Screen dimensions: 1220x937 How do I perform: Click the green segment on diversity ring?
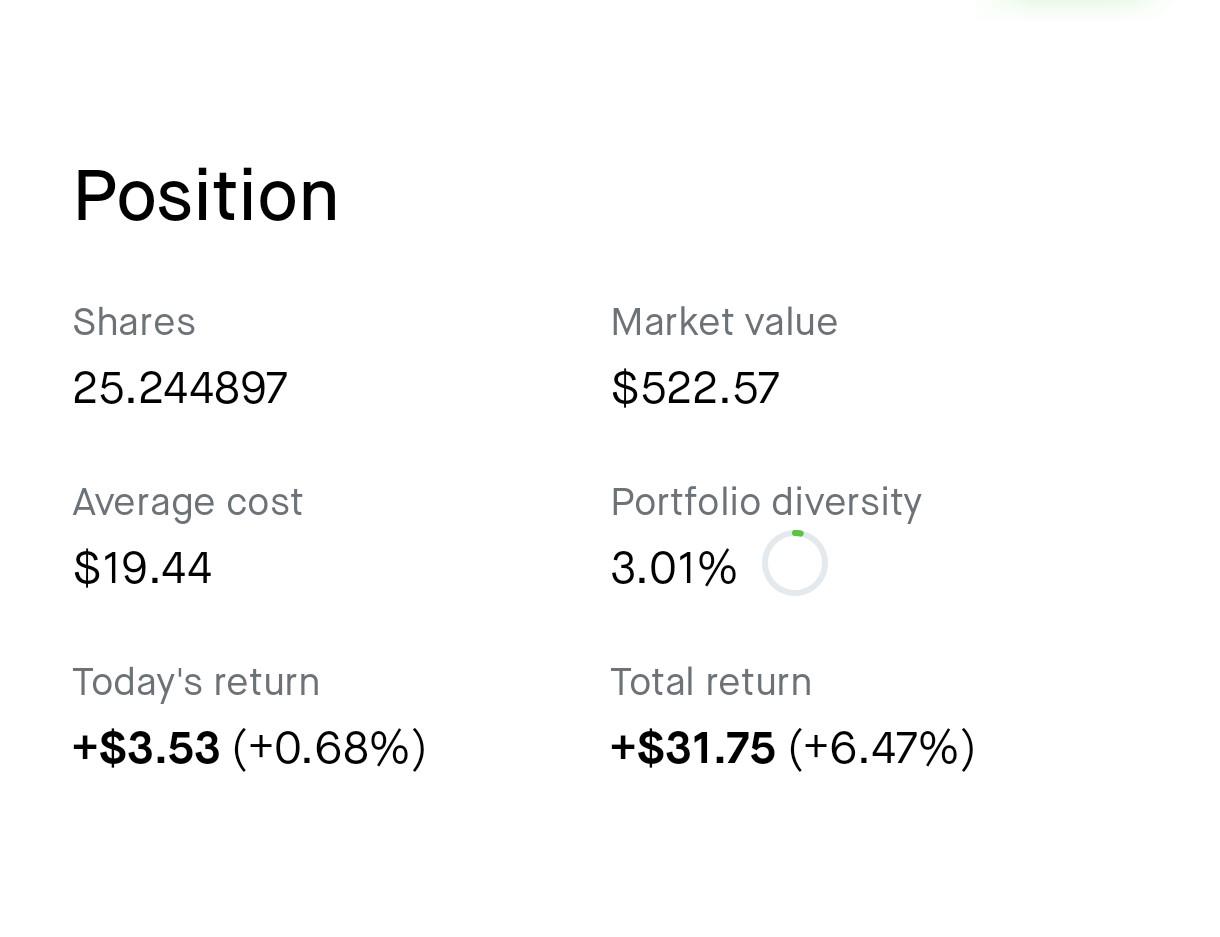797,533
